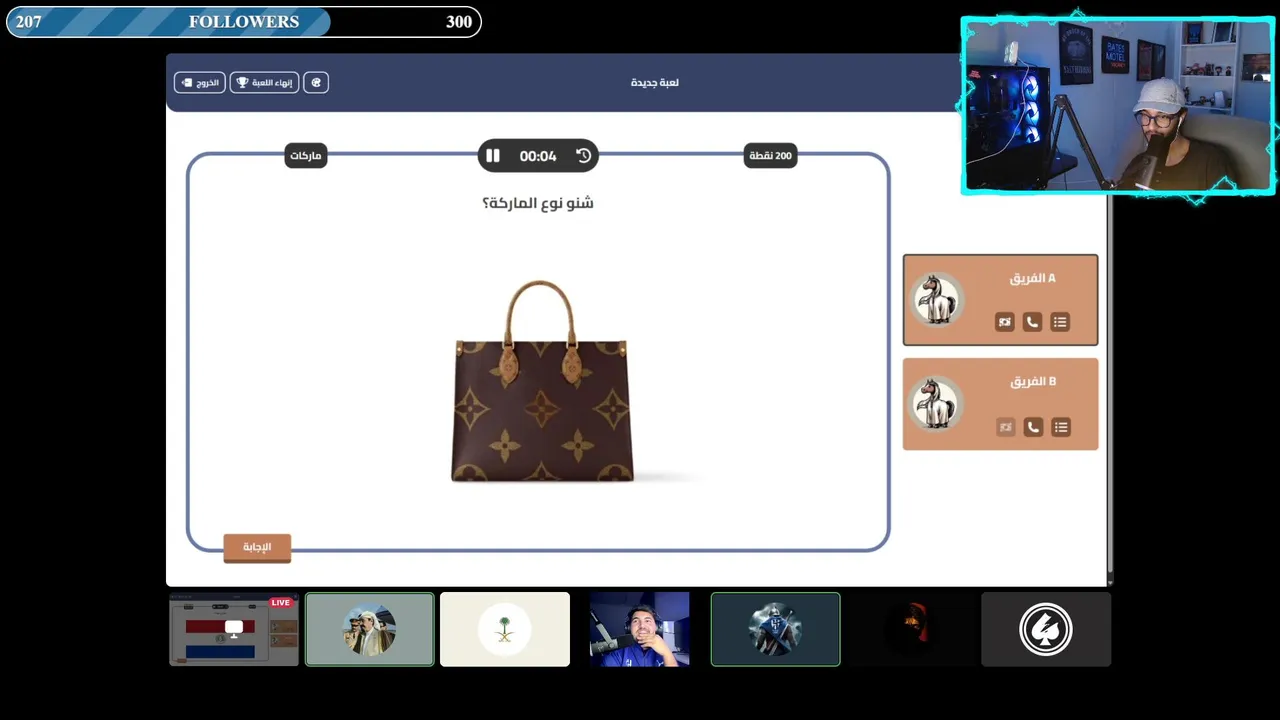Click the followers goal number 300
Image resolution: width=1280 pixels, height=720 pixels.
pyautogui.click(x=459, y=22)
